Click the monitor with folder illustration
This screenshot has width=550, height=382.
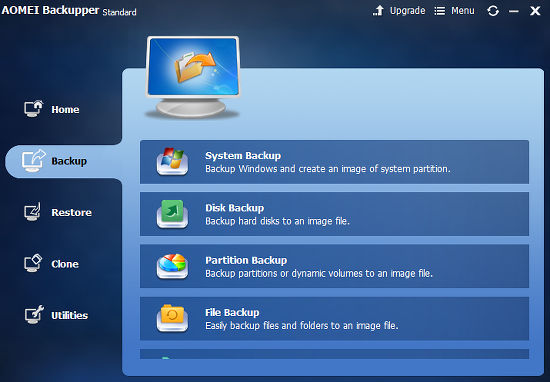point(193,77)
